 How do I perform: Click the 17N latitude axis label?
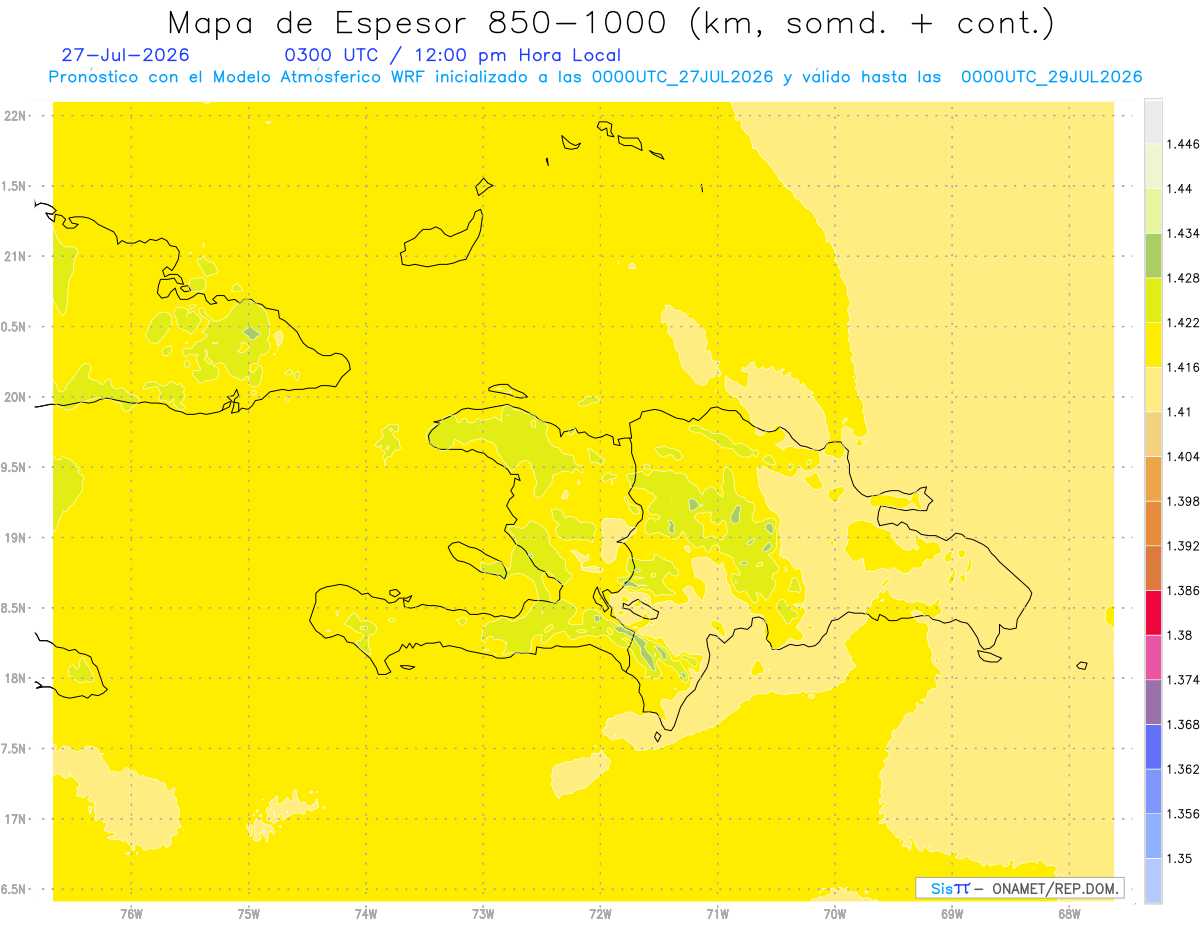pos(14,819)
